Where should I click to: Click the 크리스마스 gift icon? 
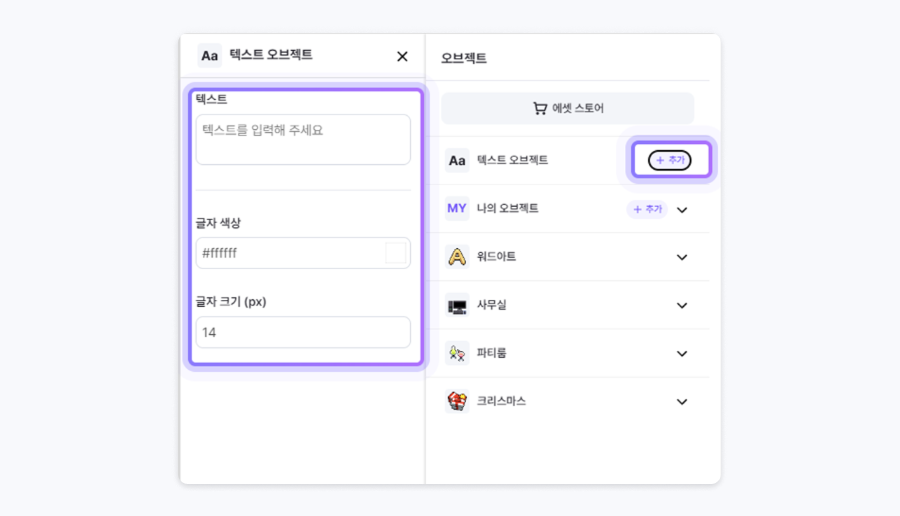(457, 401)
